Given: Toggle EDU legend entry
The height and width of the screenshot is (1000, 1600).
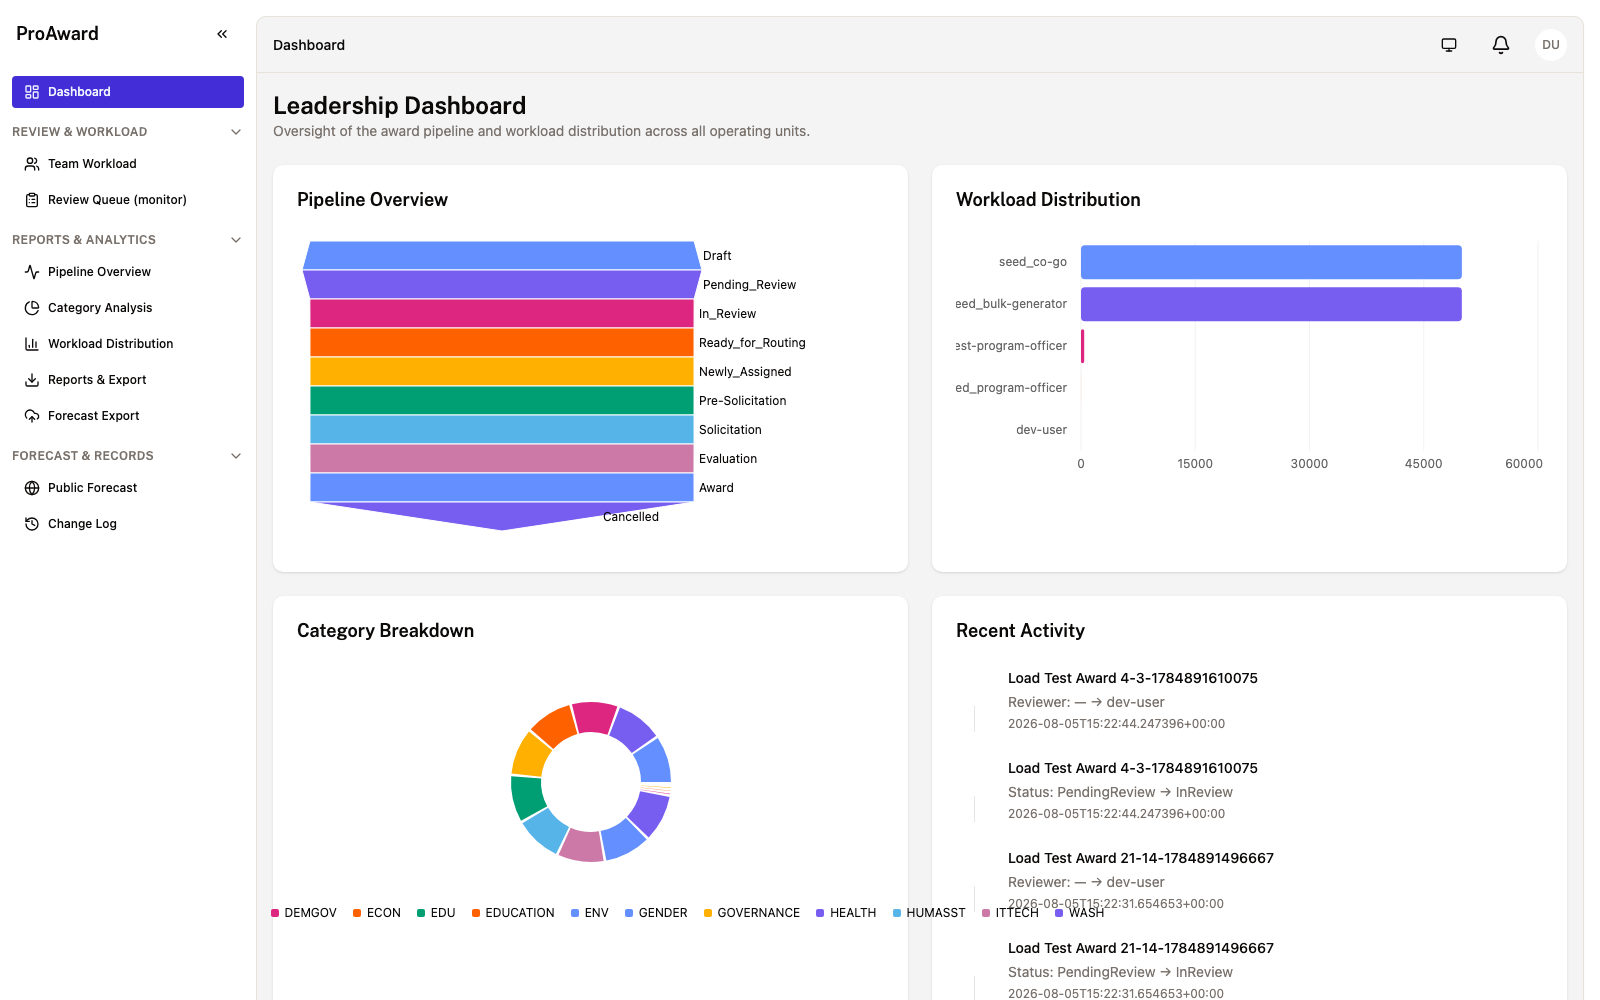Looking at the screenshot, I should pos(436,913).
